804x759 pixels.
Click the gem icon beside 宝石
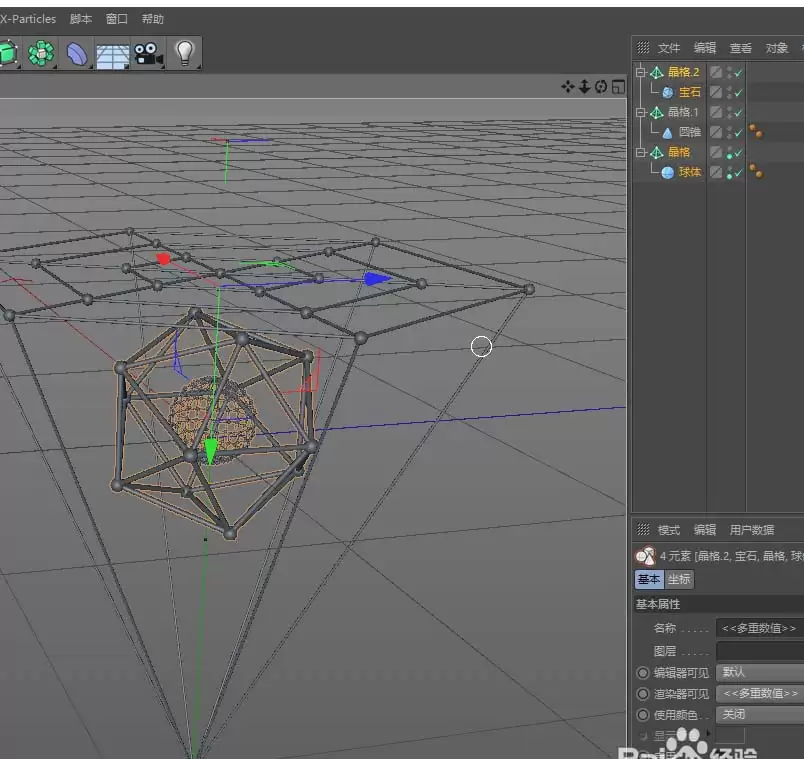(x=666, y=91)
